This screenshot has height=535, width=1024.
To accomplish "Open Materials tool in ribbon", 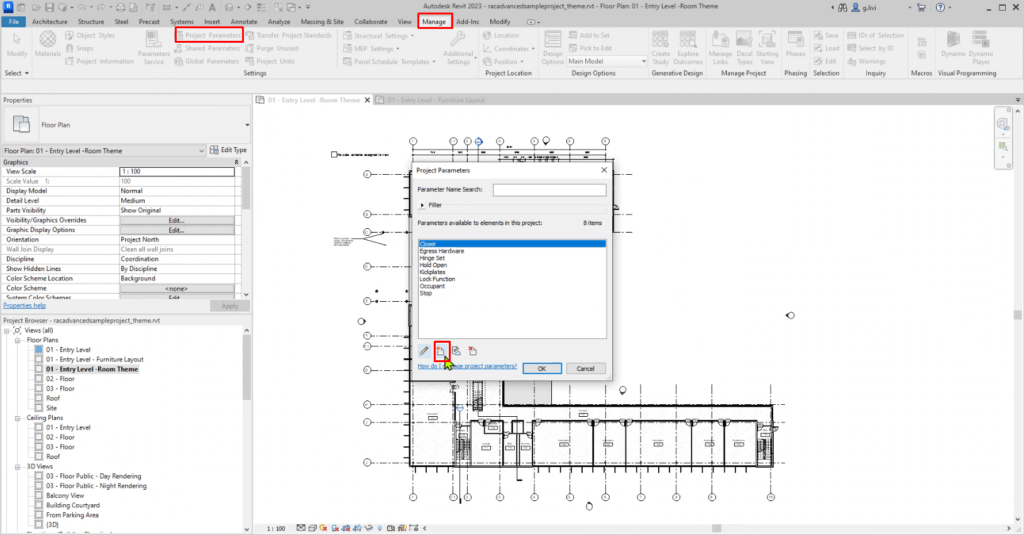I will click(x=48, y=43).
